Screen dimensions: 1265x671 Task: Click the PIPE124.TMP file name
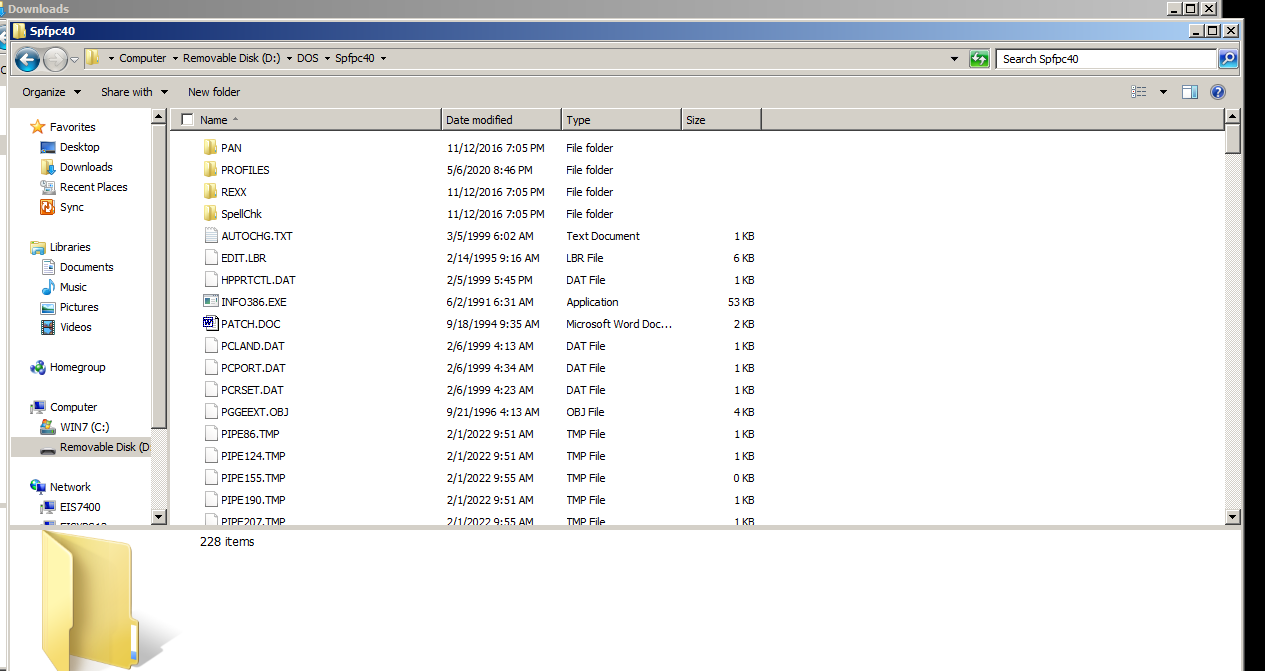[x=253, y=456]
